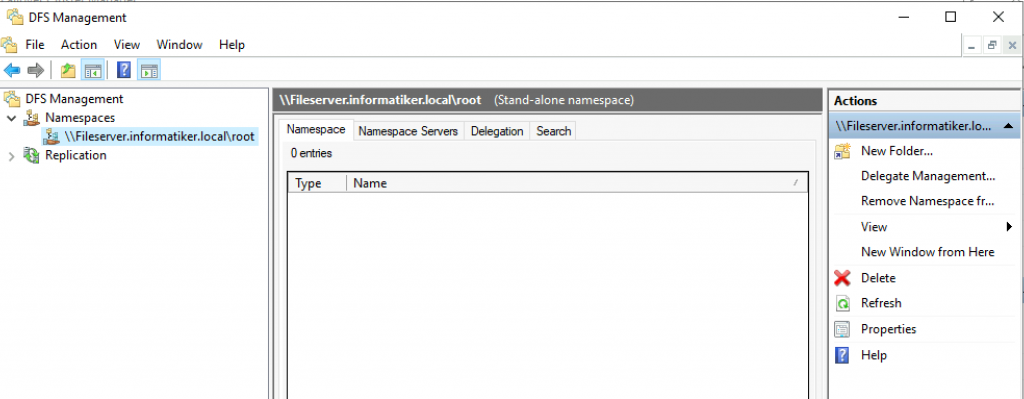
Task: Open Properties in Actions pane
Action: point(888,329)
